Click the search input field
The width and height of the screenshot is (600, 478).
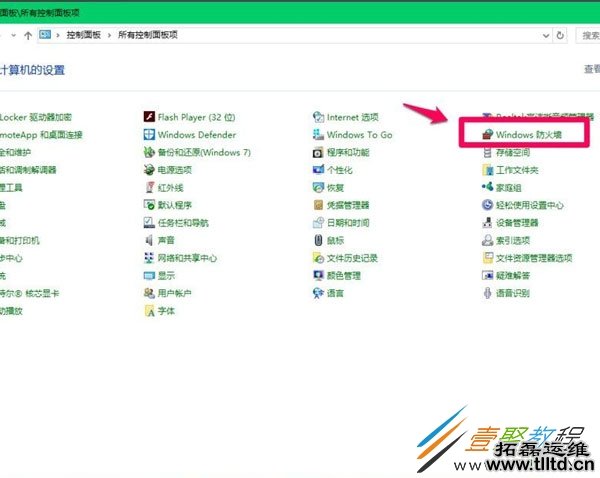[x=588, y=35]
